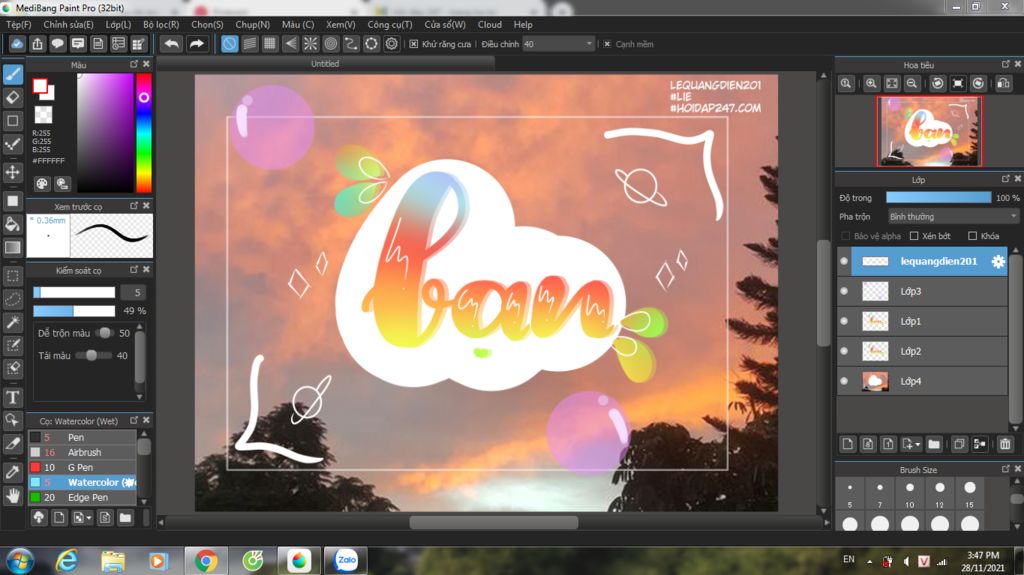Click the cloud save icon in toolbar
This screenshot has width=1024, height=575.
(17, 44)
